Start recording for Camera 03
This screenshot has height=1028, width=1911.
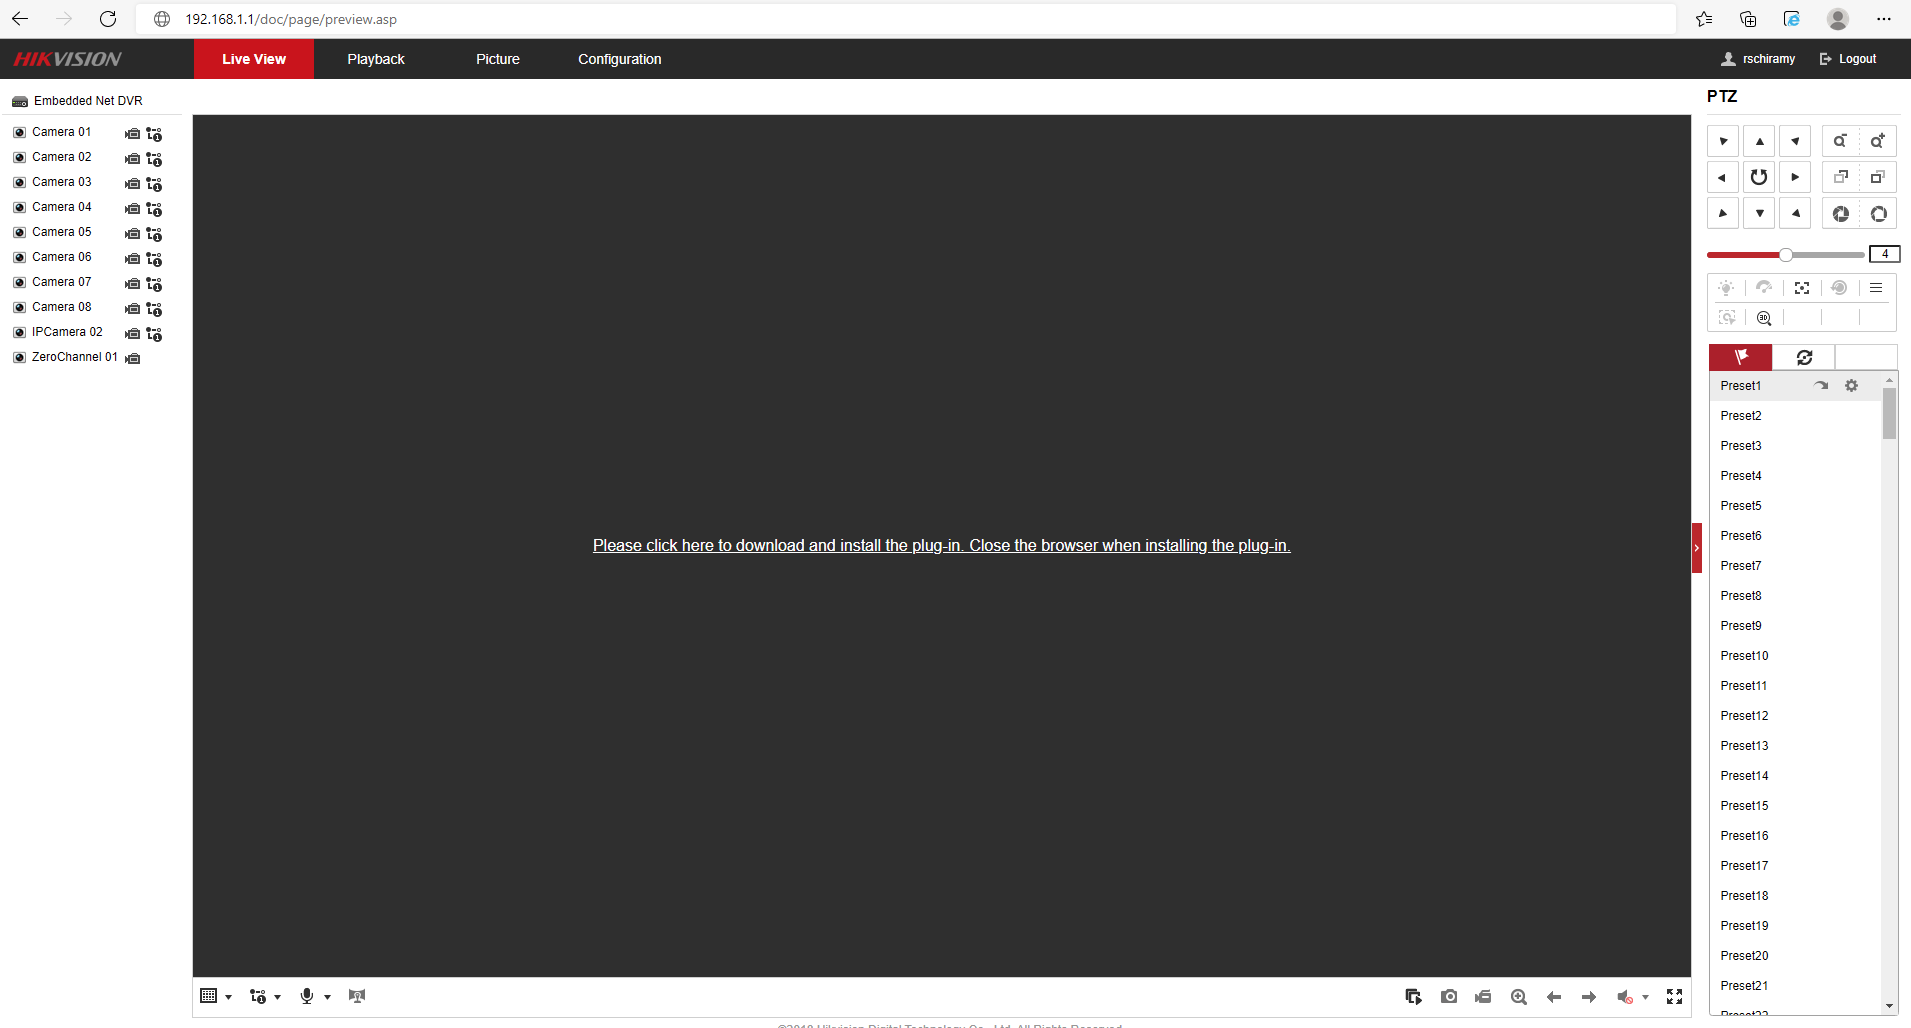pos(132,183)
